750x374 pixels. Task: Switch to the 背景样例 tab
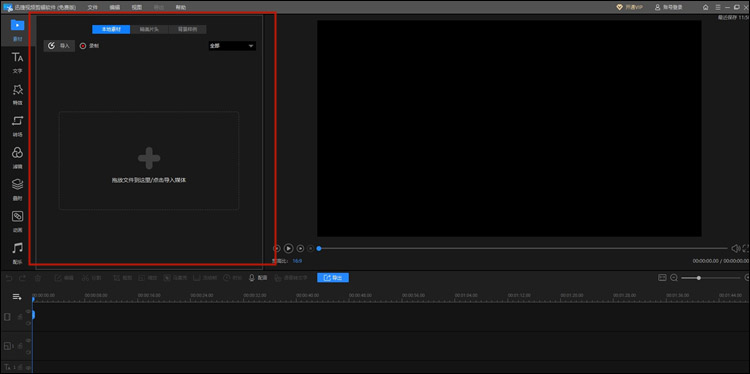[188, 29]
